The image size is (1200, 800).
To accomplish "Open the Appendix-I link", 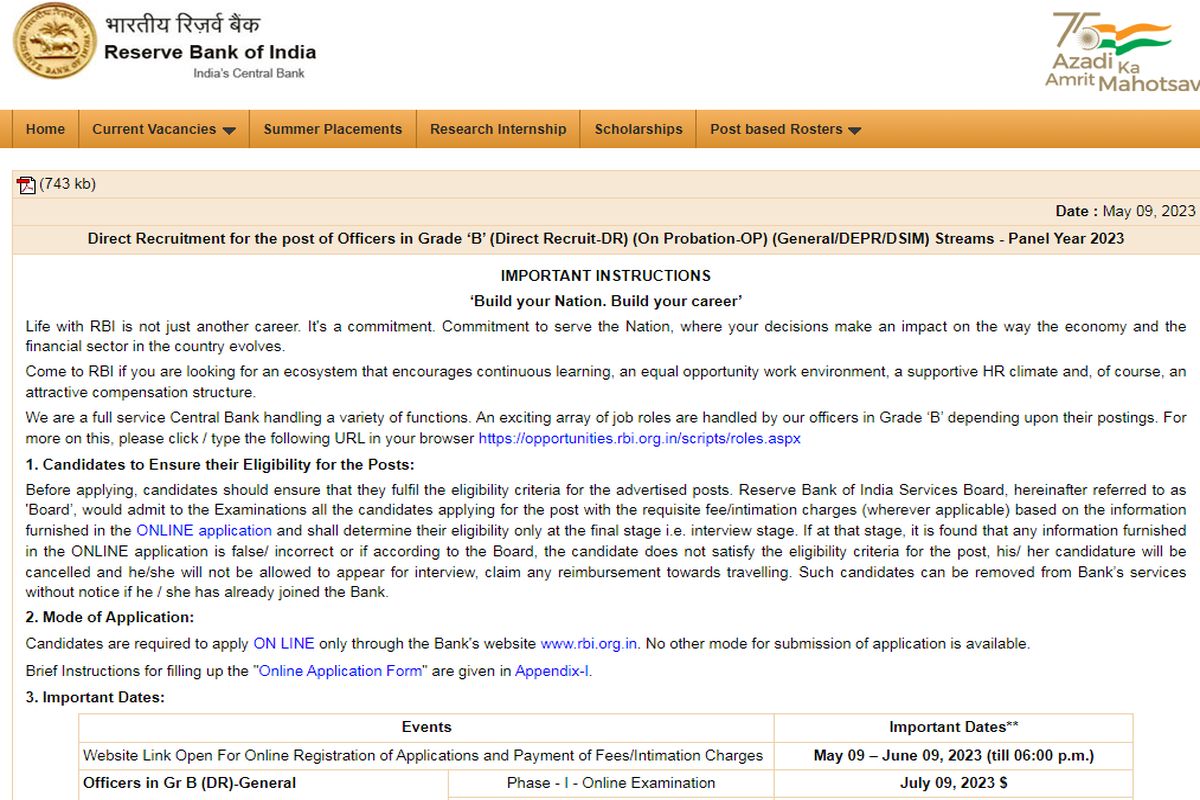I will coord(552,671).
